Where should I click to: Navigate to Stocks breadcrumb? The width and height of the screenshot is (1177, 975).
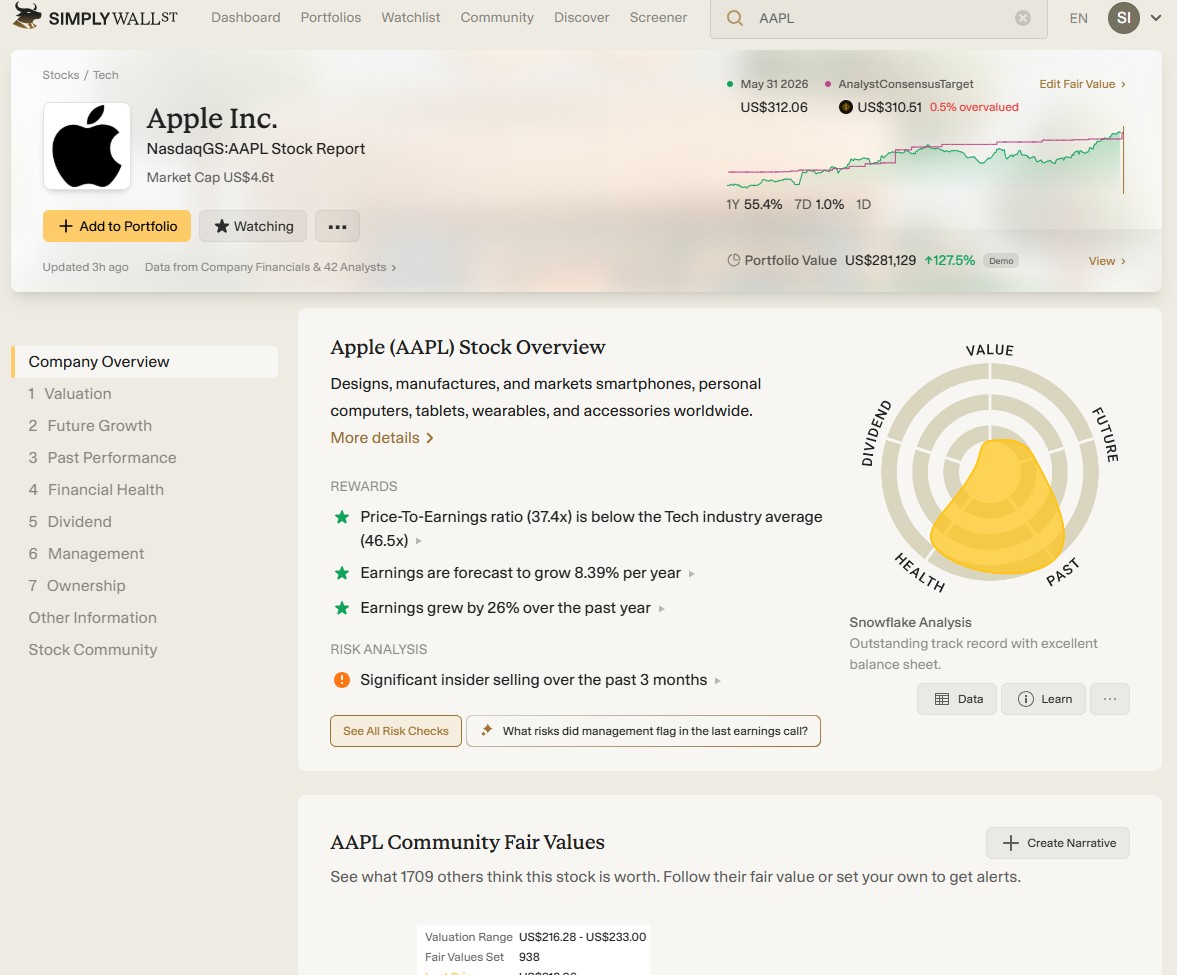(x=61, y=75)
